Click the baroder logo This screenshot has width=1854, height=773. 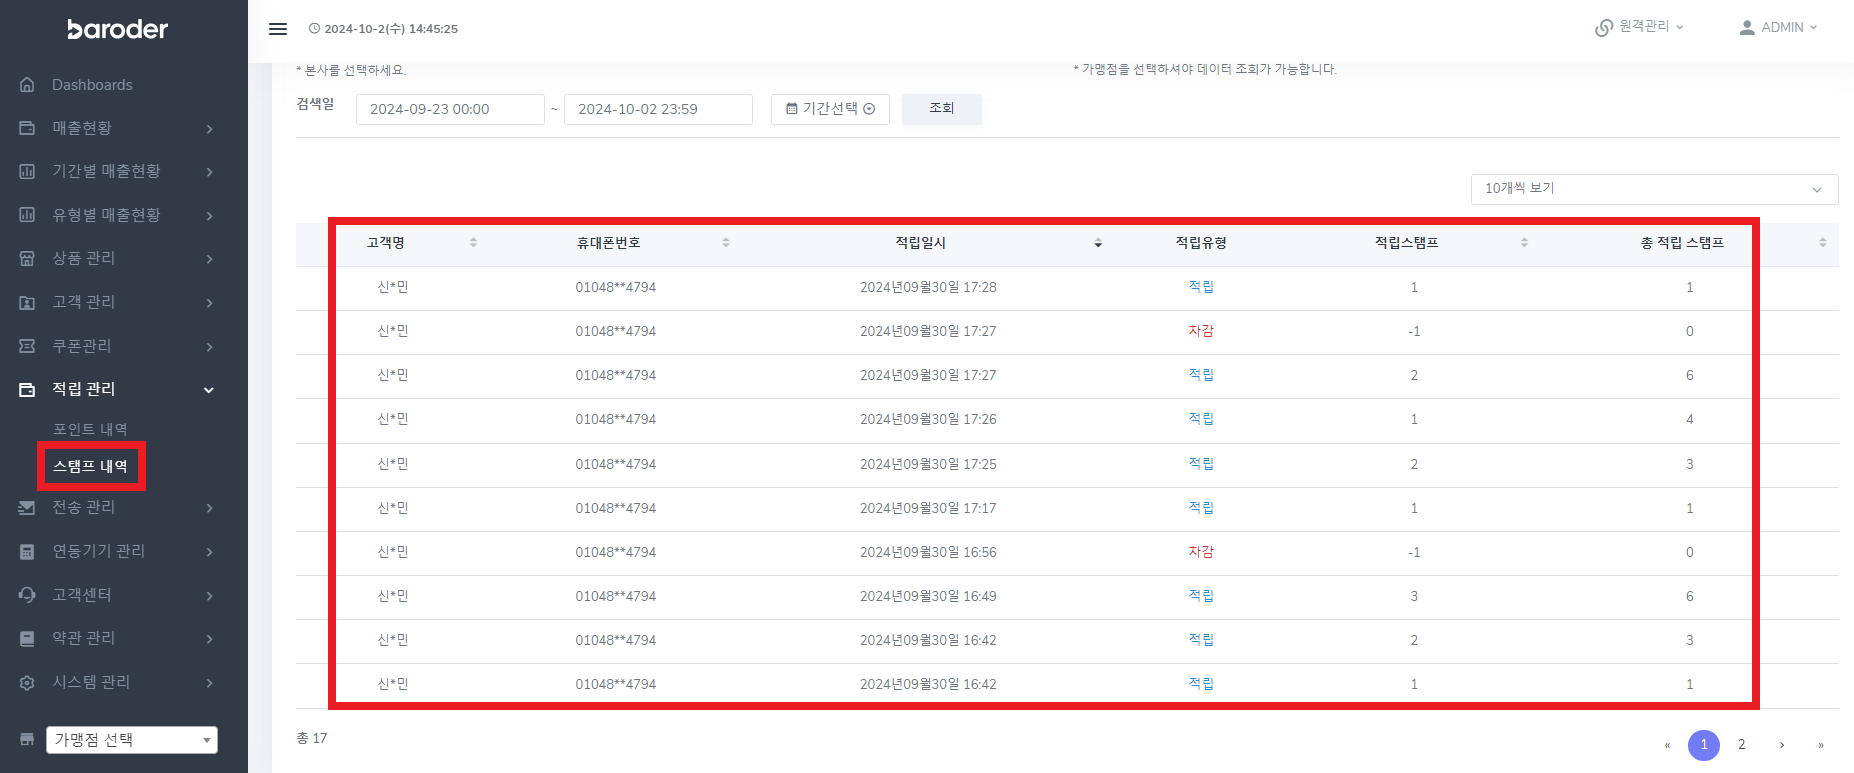click(118, 29)
